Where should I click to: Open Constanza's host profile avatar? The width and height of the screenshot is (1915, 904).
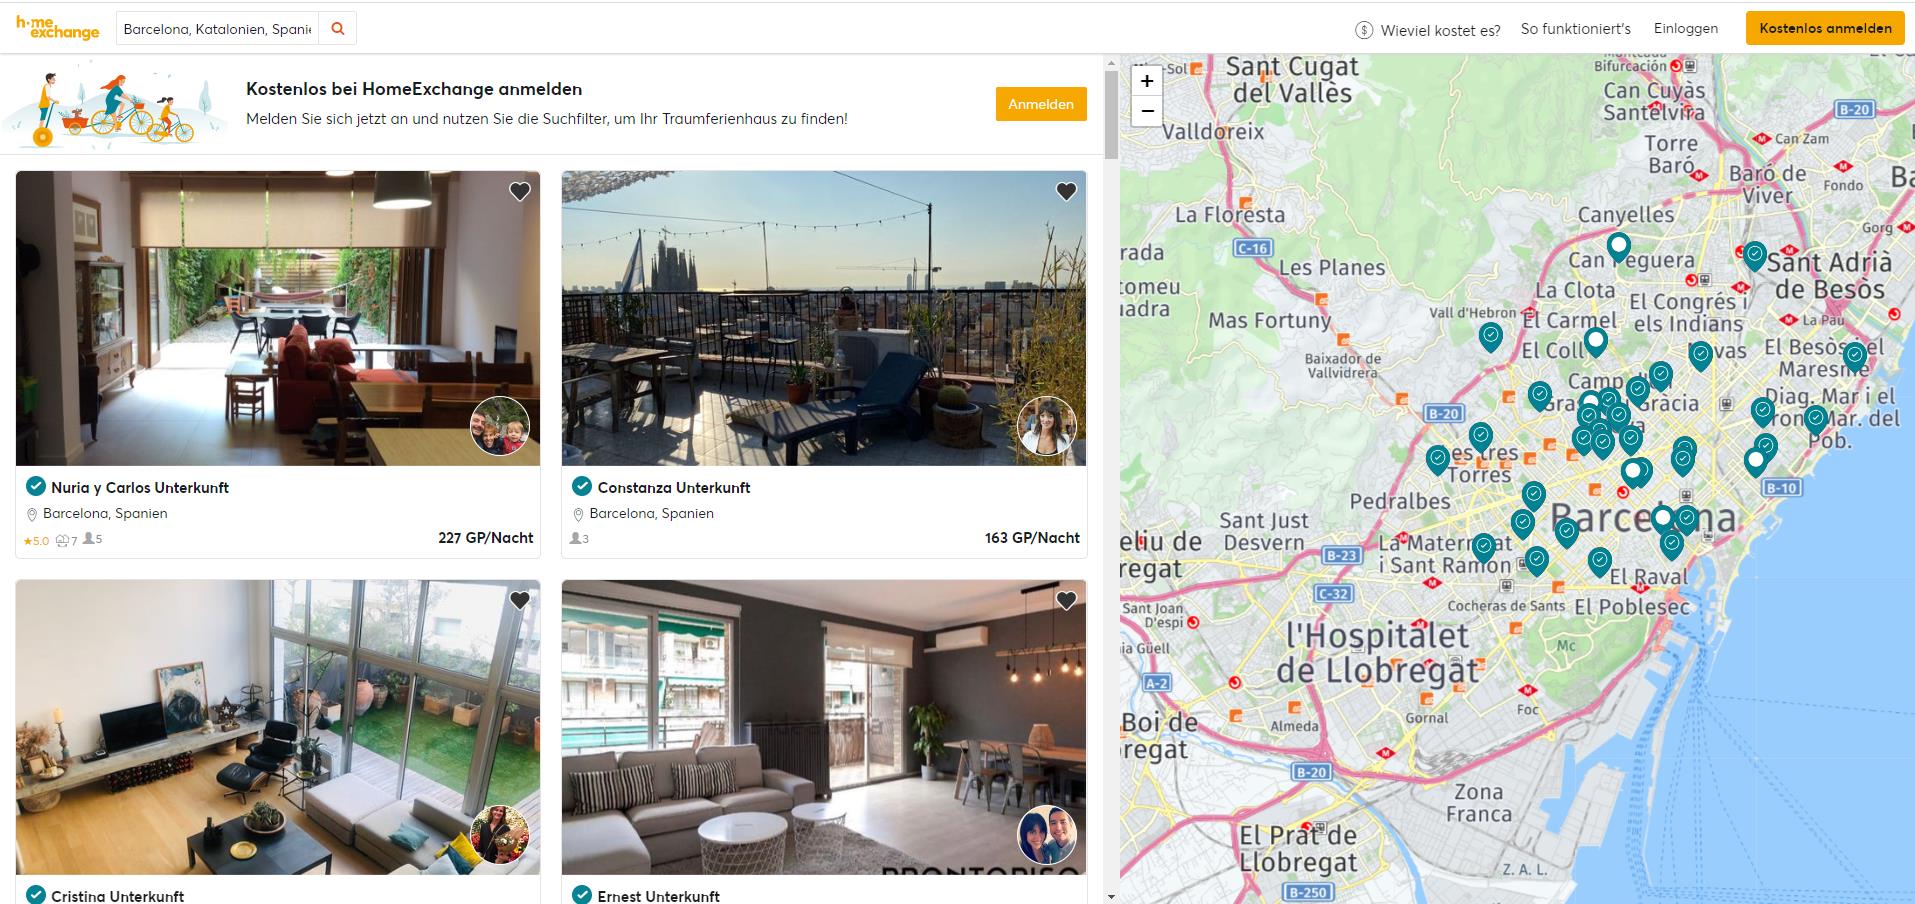1046,425
